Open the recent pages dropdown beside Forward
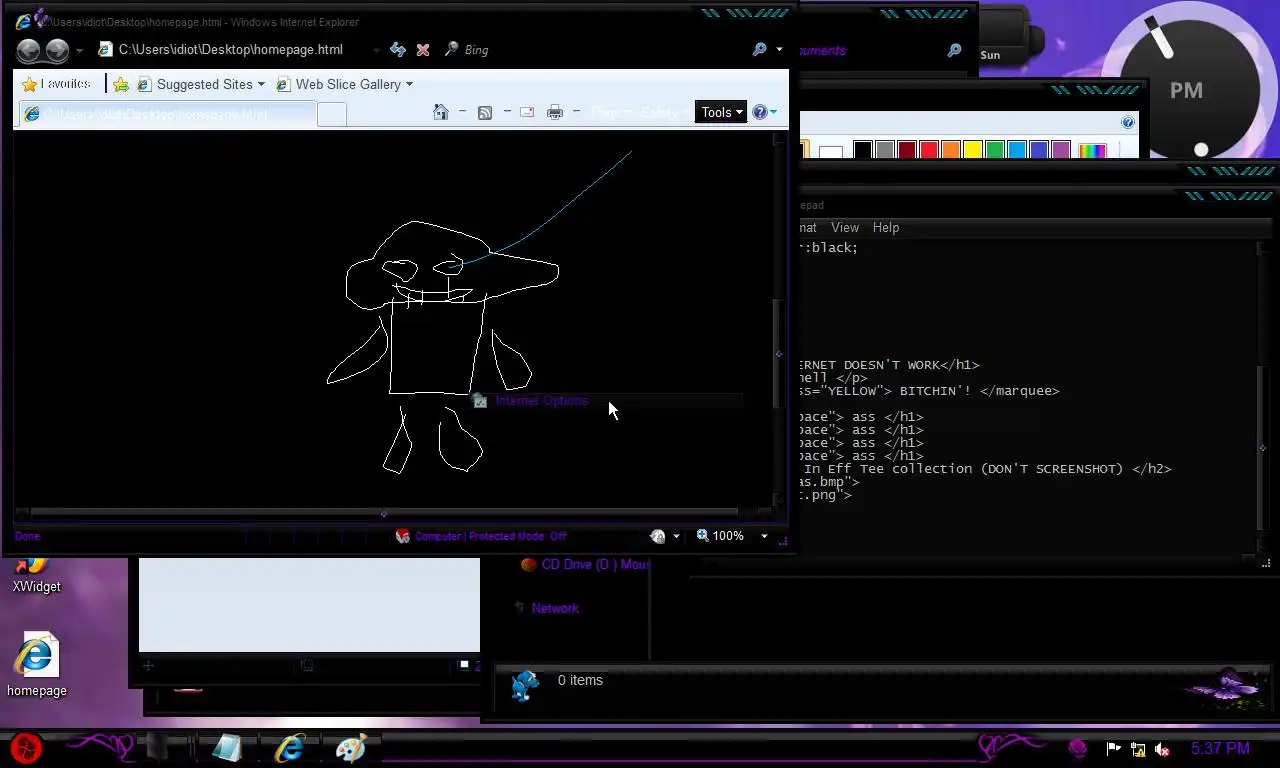The width and height of the screenshot is (1280, 768). (x=79, y=50)
